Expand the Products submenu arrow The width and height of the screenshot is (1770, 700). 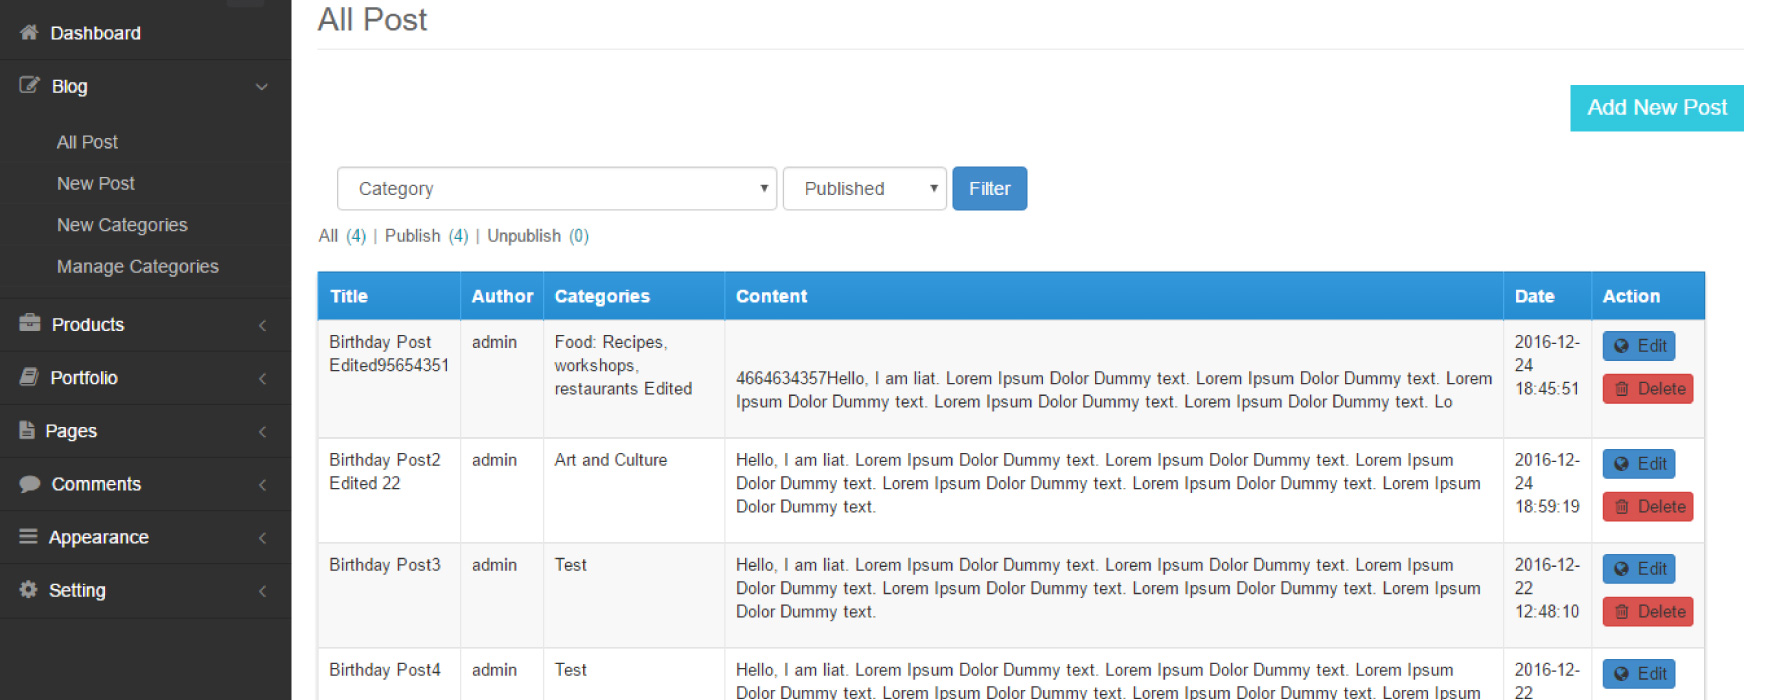pos(262,325)
